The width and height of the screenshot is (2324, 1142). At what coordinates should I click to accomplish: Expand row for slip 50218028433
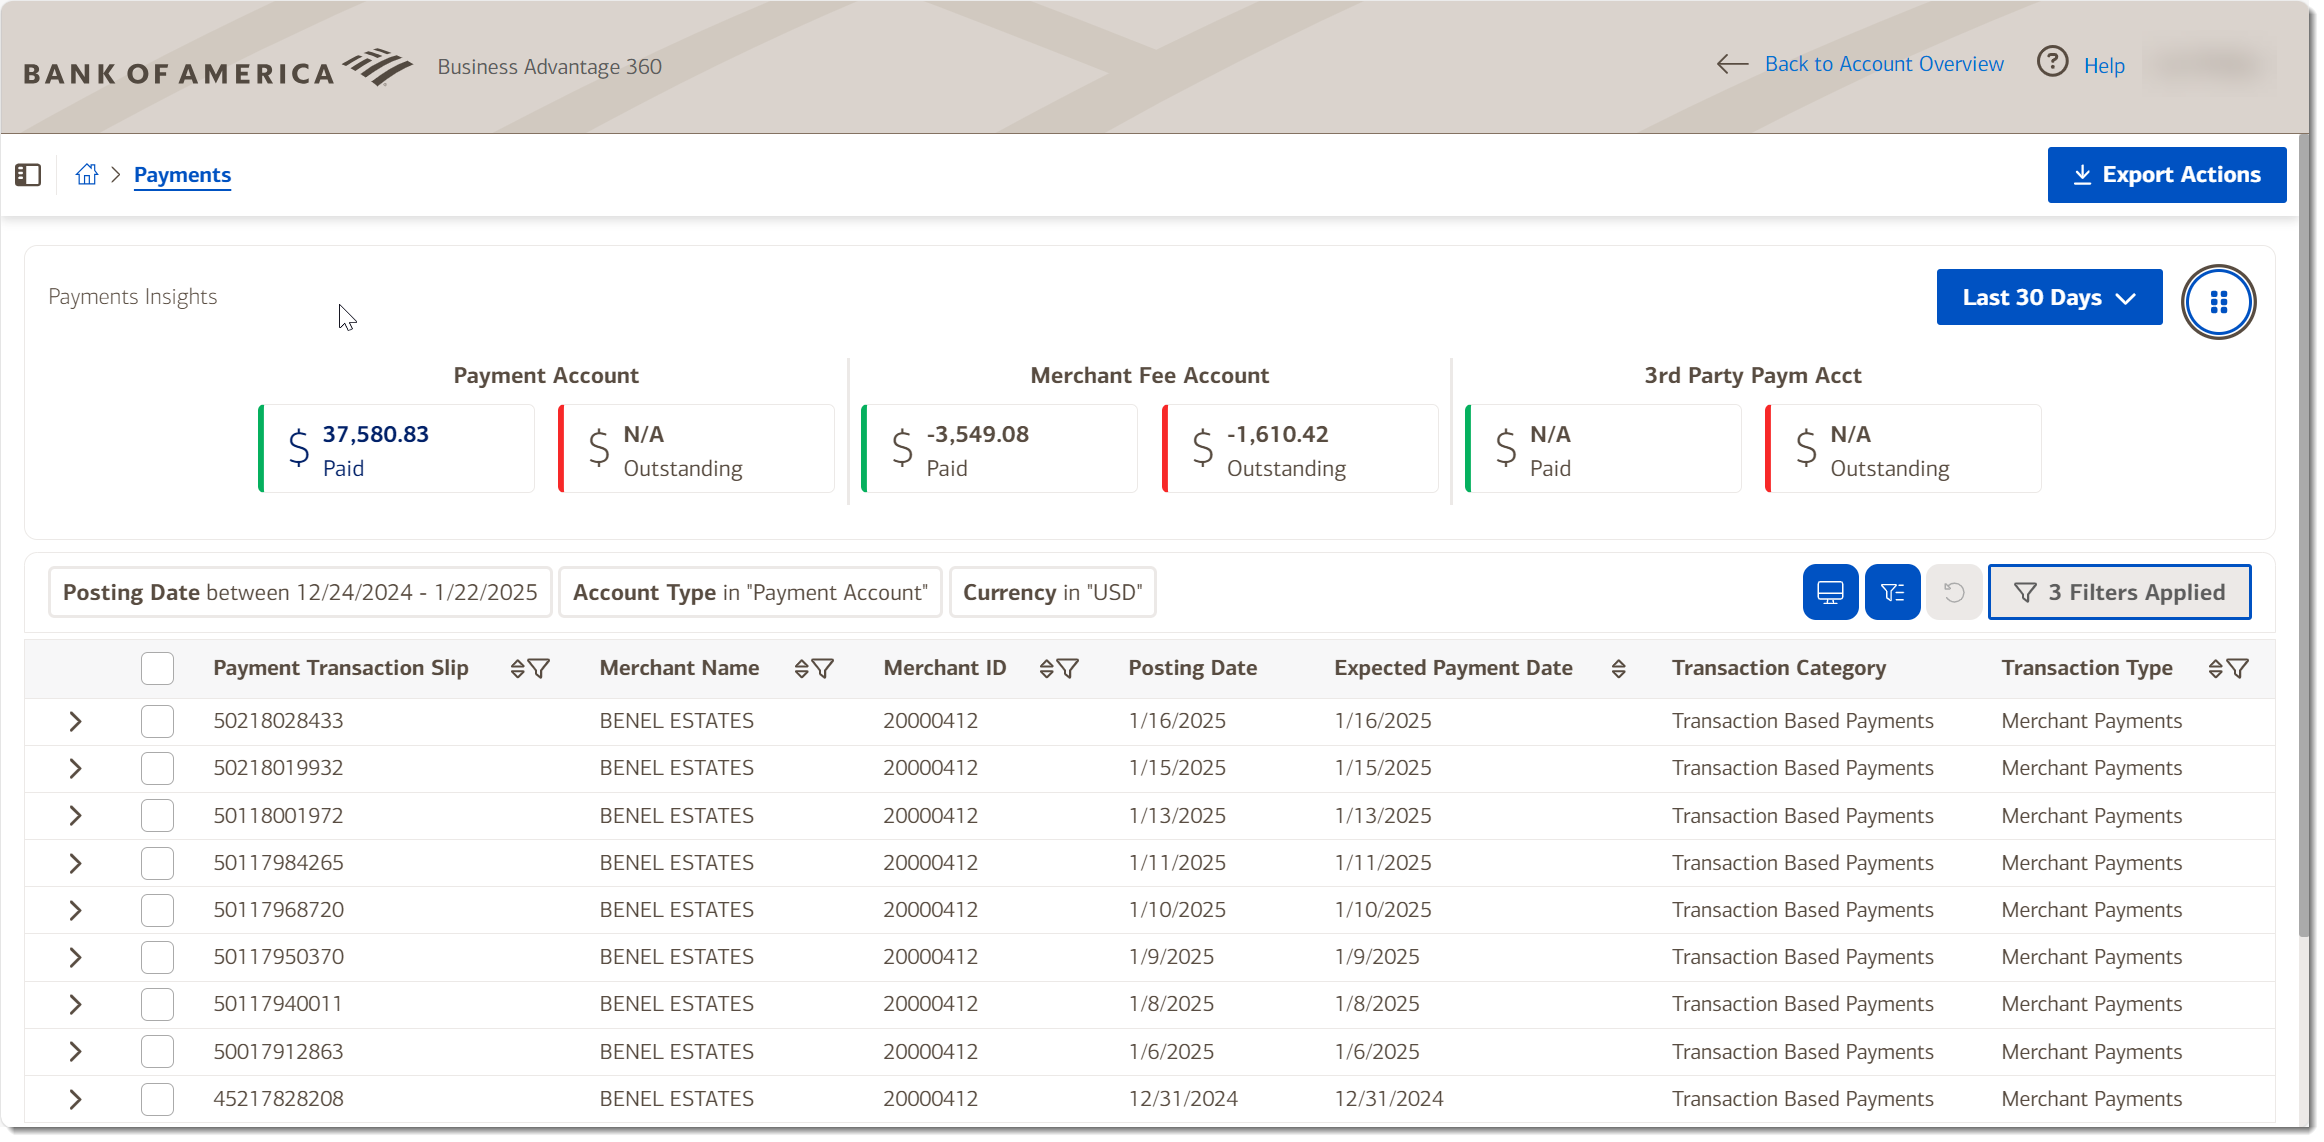pos(75,721)
